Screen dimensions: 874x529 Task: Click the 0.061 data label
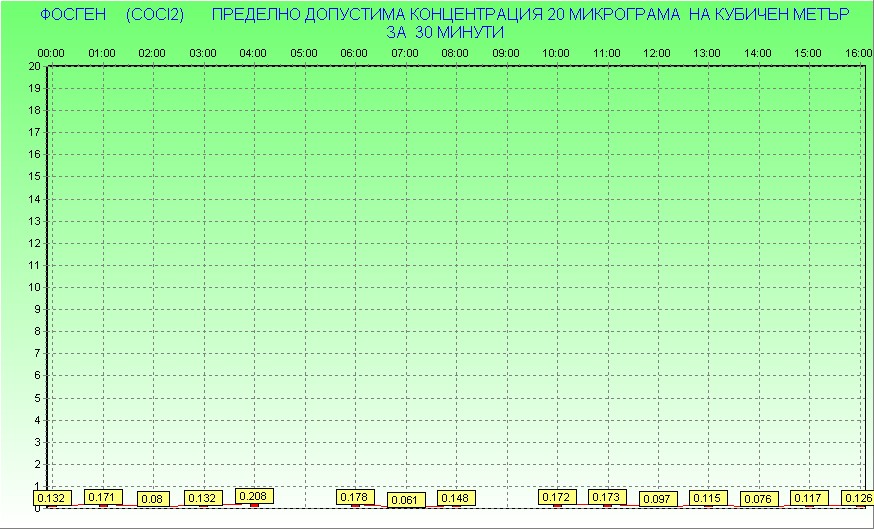405,500
